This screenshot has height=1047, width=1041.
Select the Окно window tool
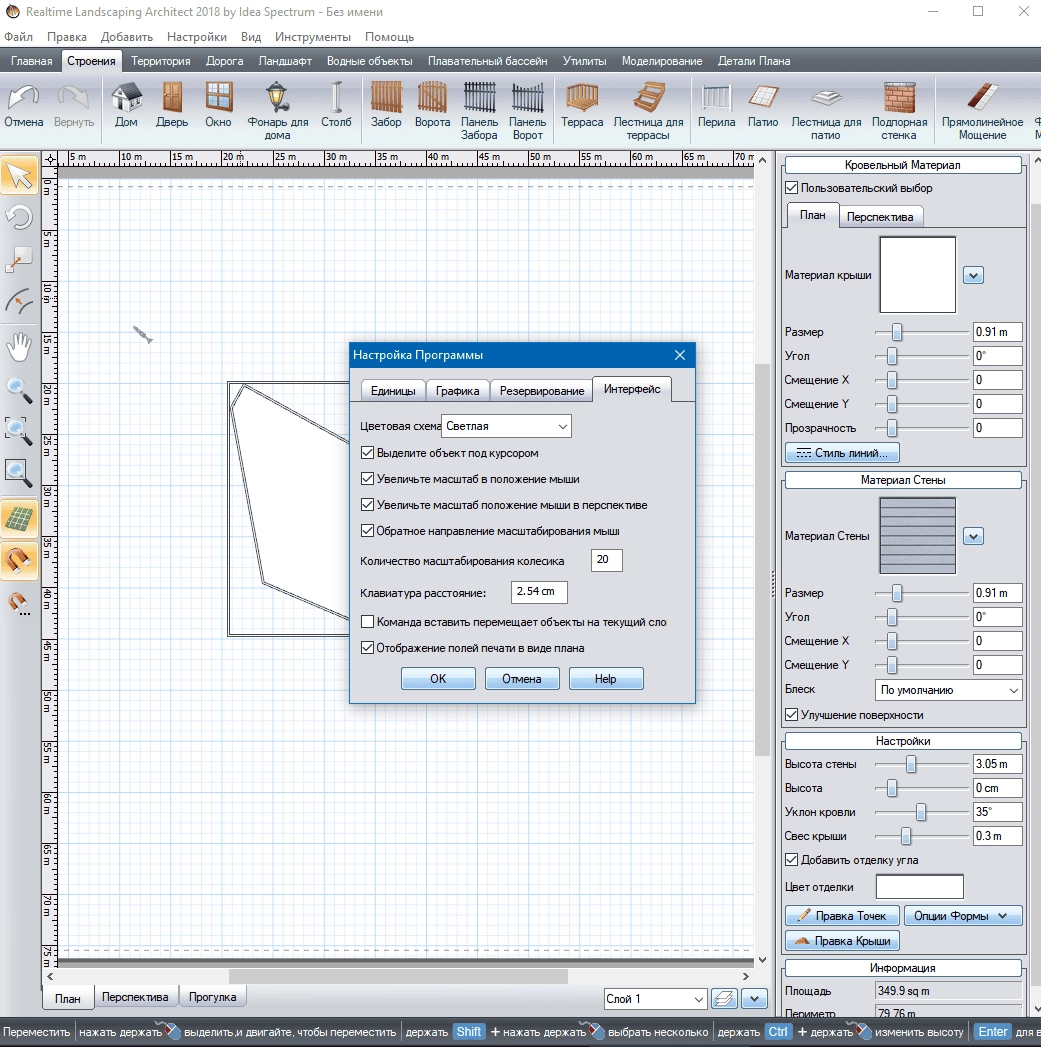pyautogui.click(x=218, y=107)
